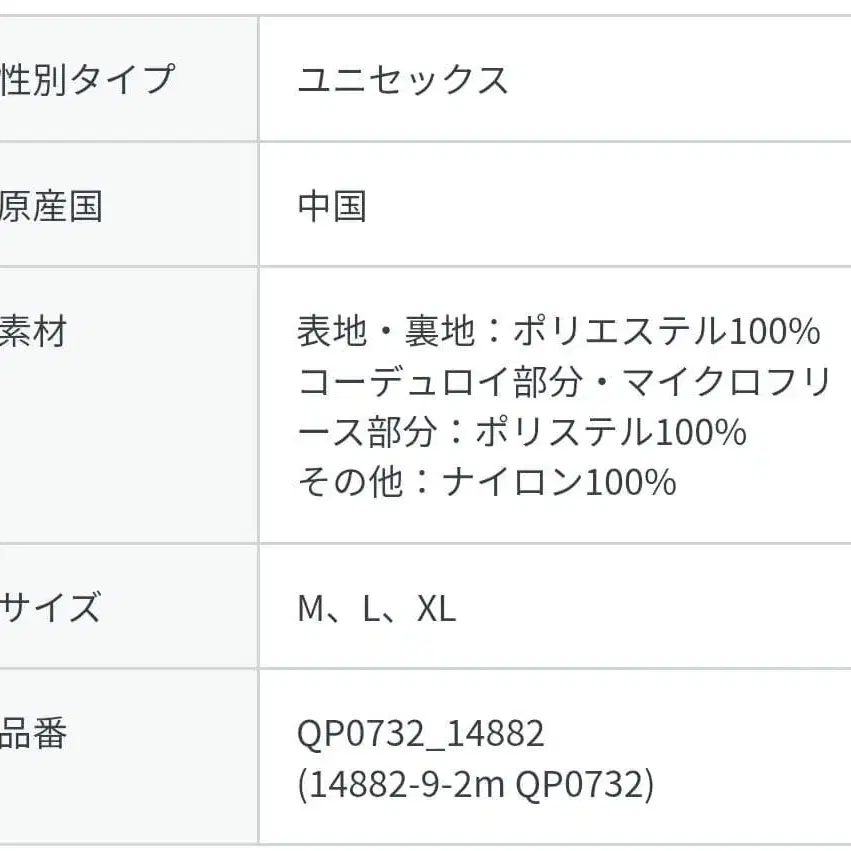Click the マイクロフリ text at line end
The image size is (851, 851).
point(727,382)
